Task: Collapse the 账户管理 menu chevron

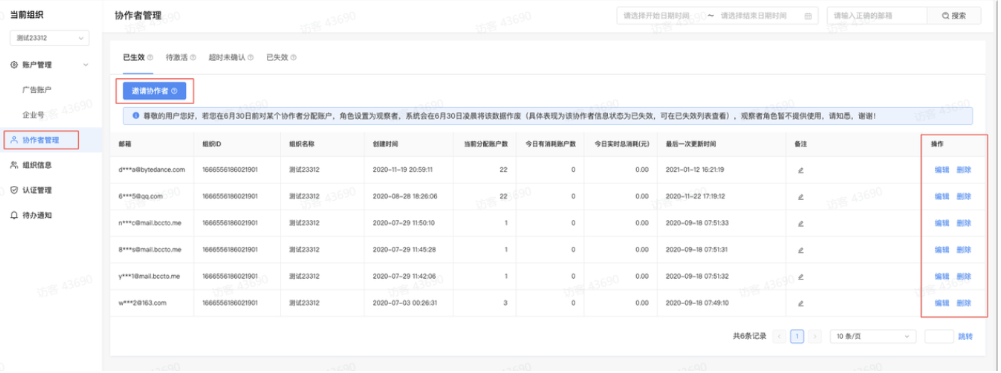Action: tap(86, 65)
